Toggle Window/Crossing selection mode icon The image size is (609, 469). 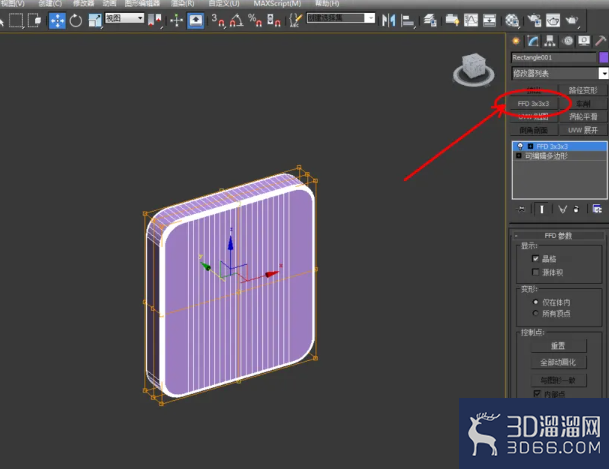click(34, 20)
